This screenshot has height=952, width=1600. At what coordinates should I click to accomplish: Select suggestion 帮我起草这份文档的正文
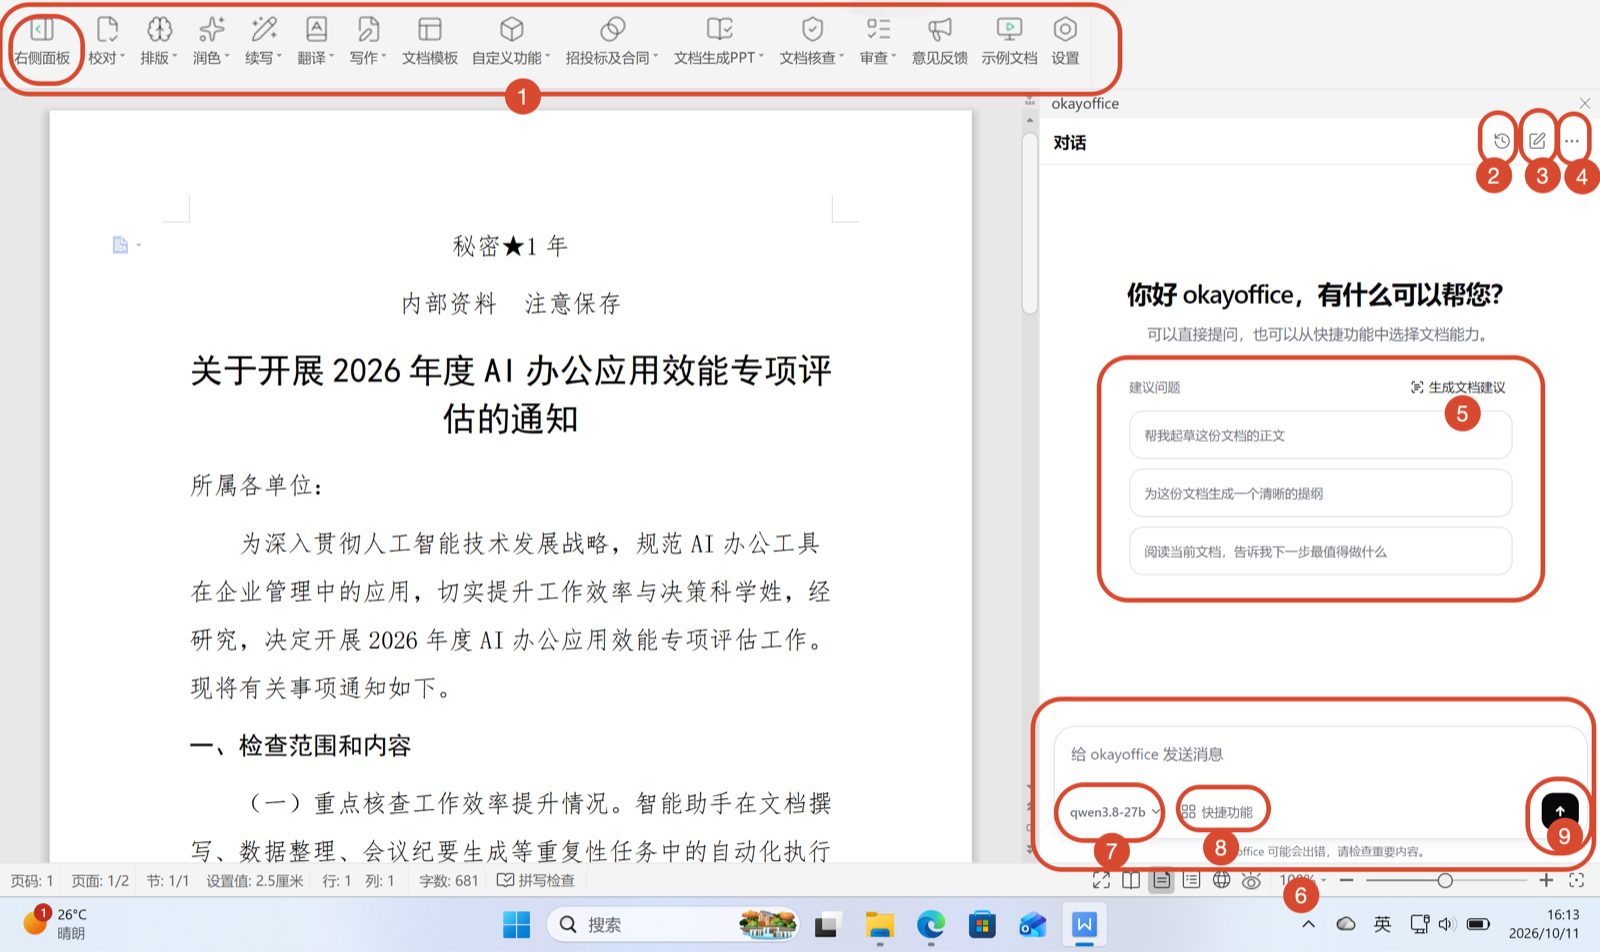click(x=1320, y=435)
